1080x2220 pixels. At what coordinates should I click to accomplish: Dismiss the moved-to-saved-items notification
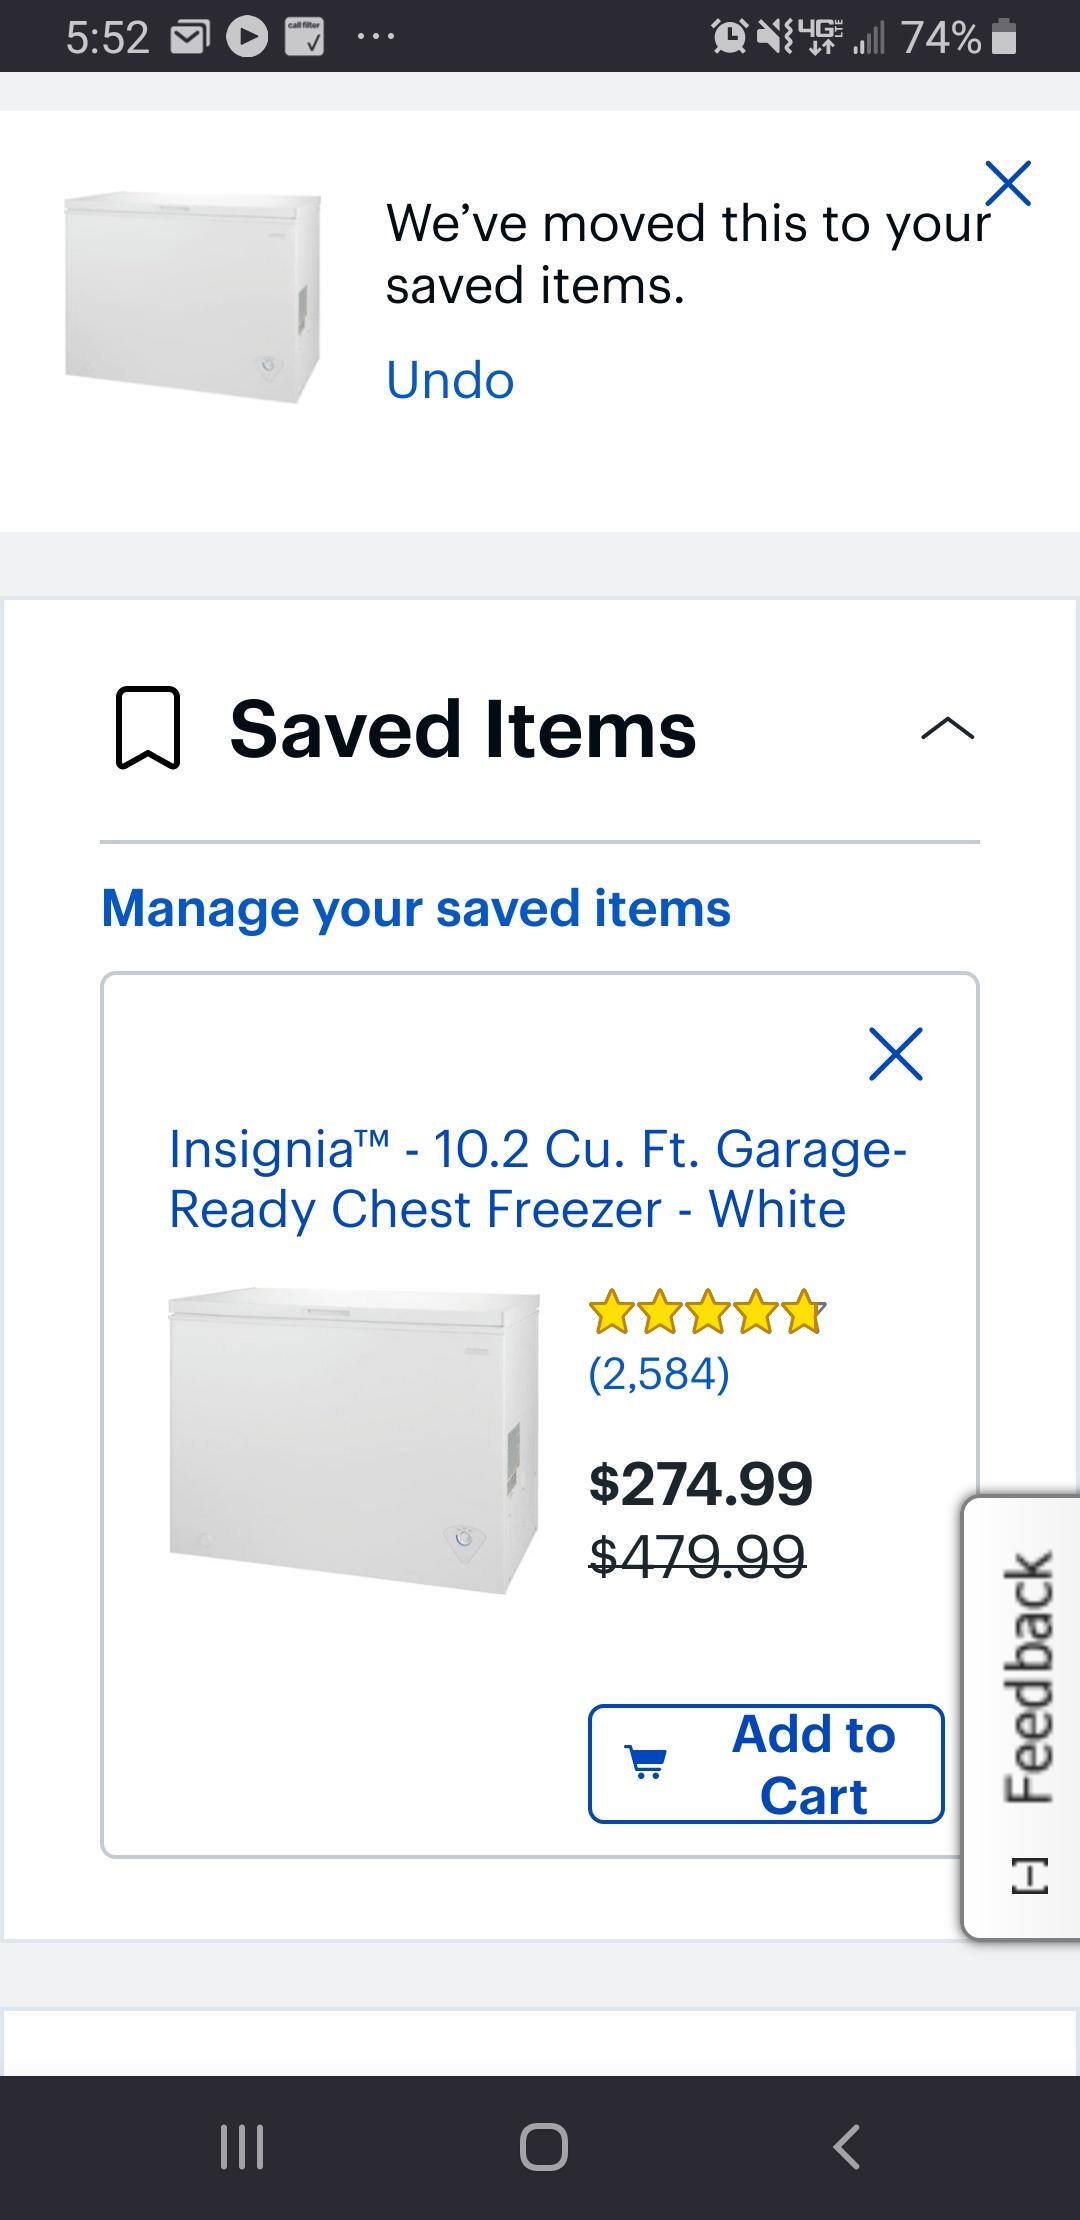pos(1007,183)
